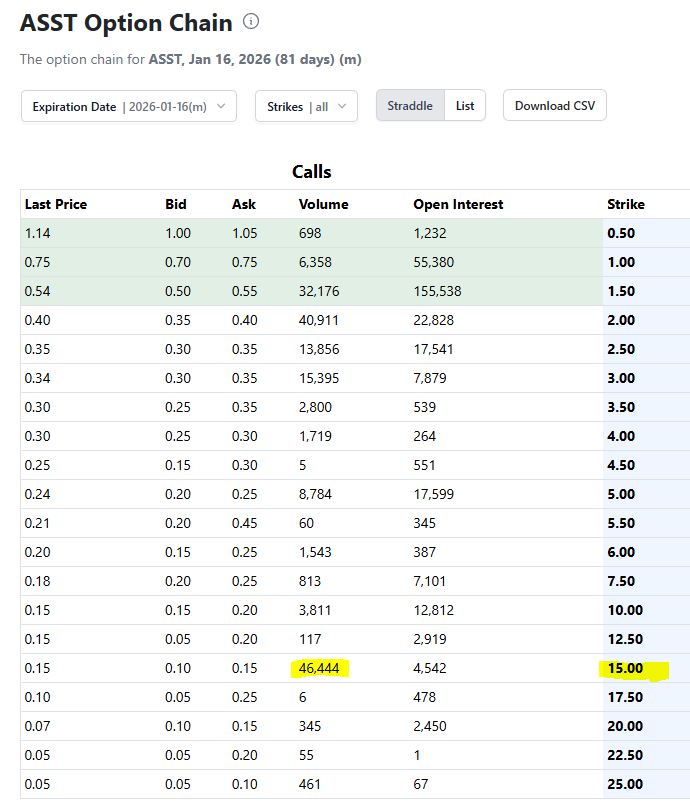
Task: Click volume value 2,800
Action: click(315, 407)
